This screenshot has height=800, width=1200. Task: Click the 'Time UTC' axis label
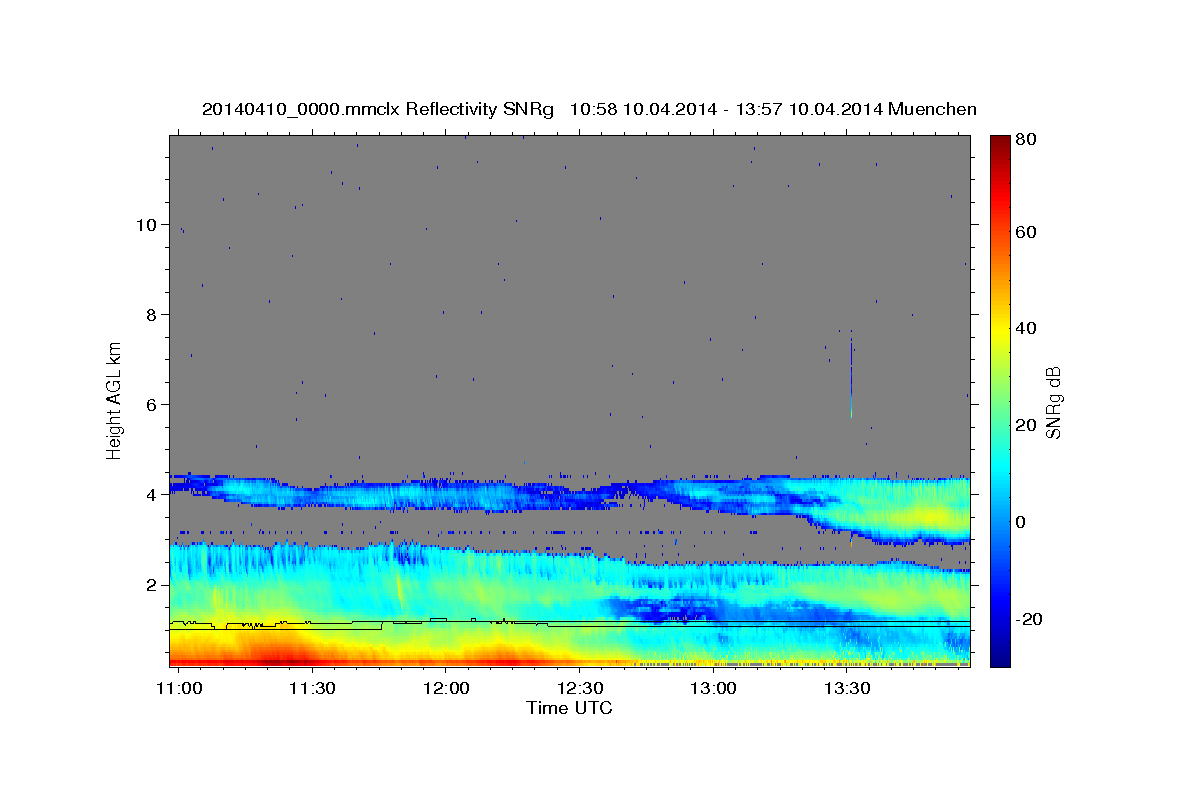point(569,708)
